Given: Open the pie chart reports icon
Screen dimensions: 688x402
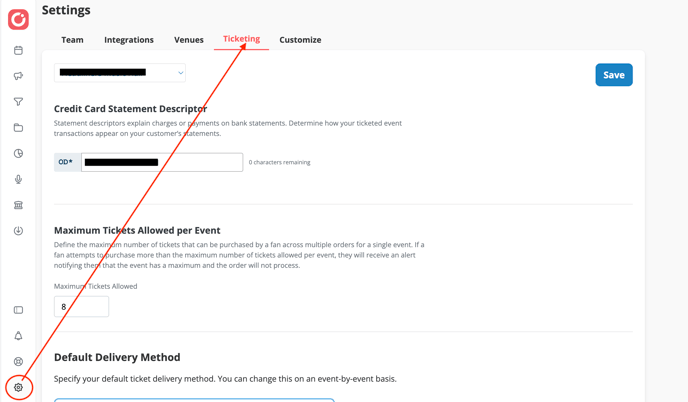Looking at the screenshot, I should tap(18, 154).
